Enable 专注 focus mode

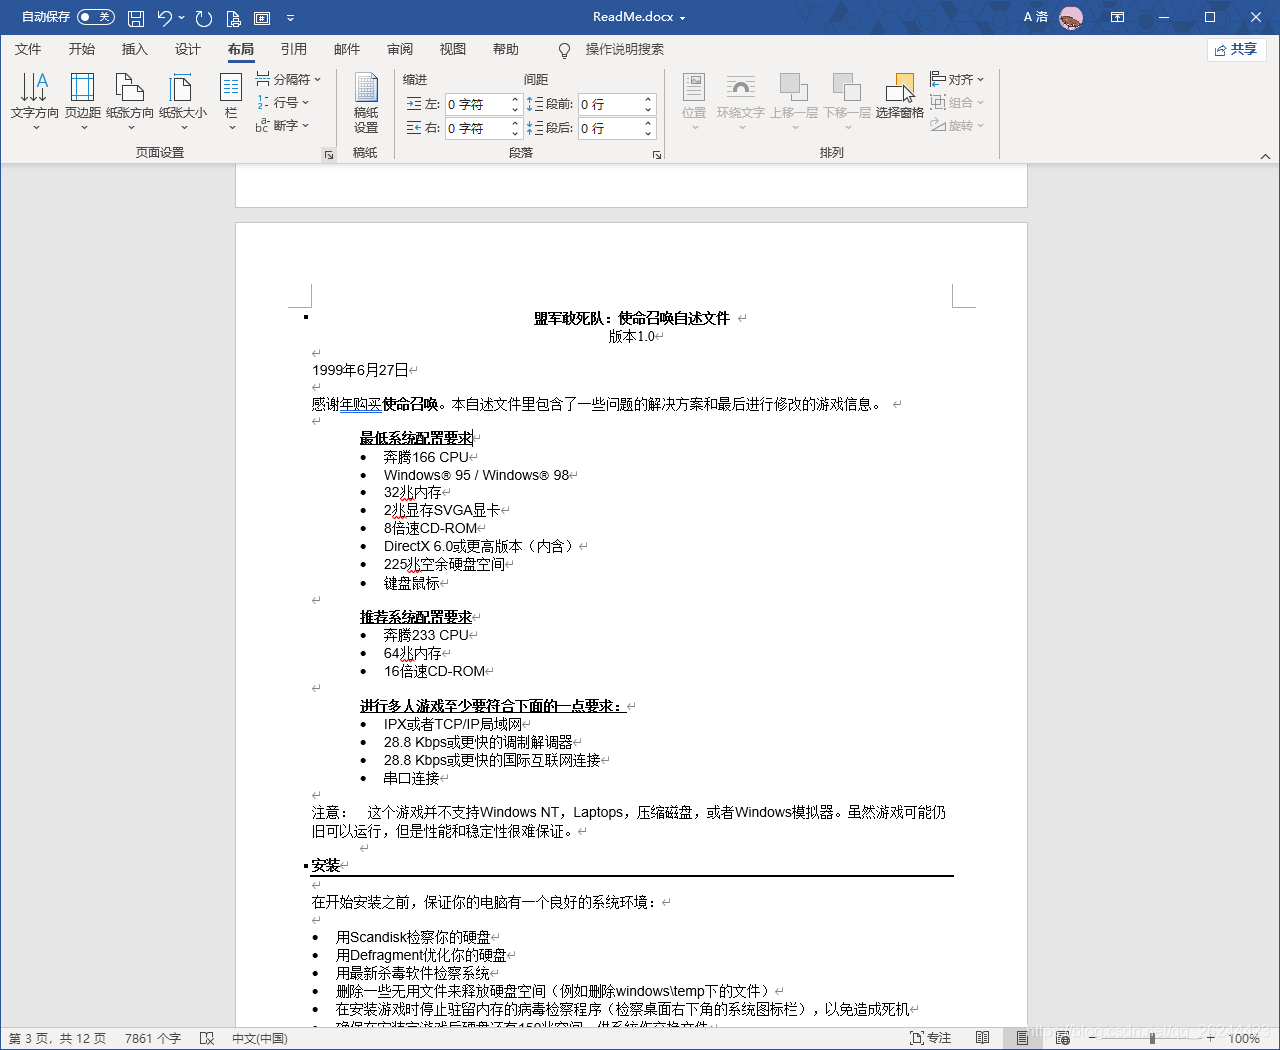930,1038
